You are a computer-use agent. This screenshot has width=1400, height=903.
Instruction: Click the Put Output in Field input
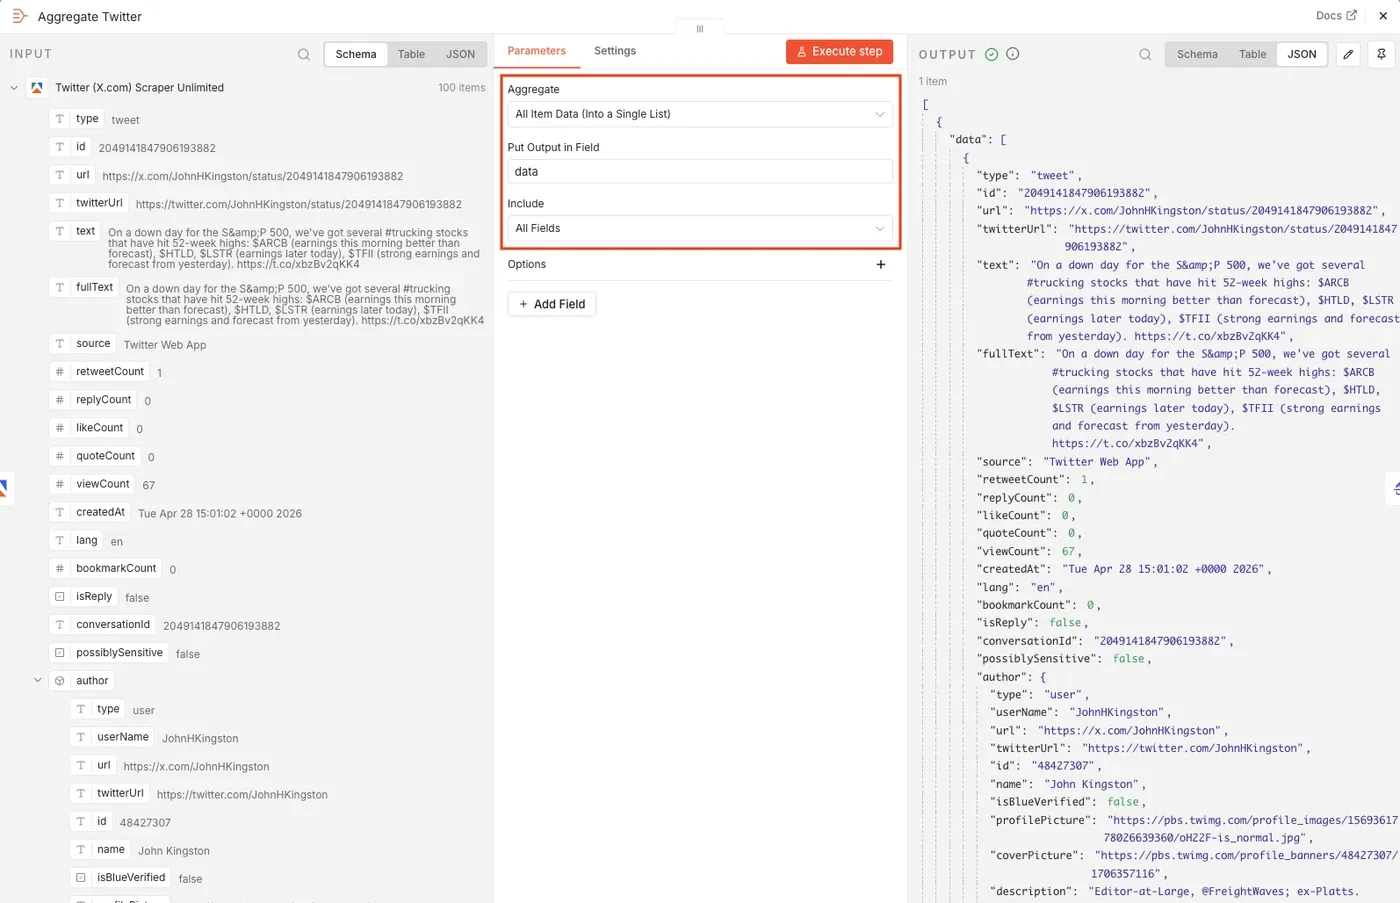700,172
